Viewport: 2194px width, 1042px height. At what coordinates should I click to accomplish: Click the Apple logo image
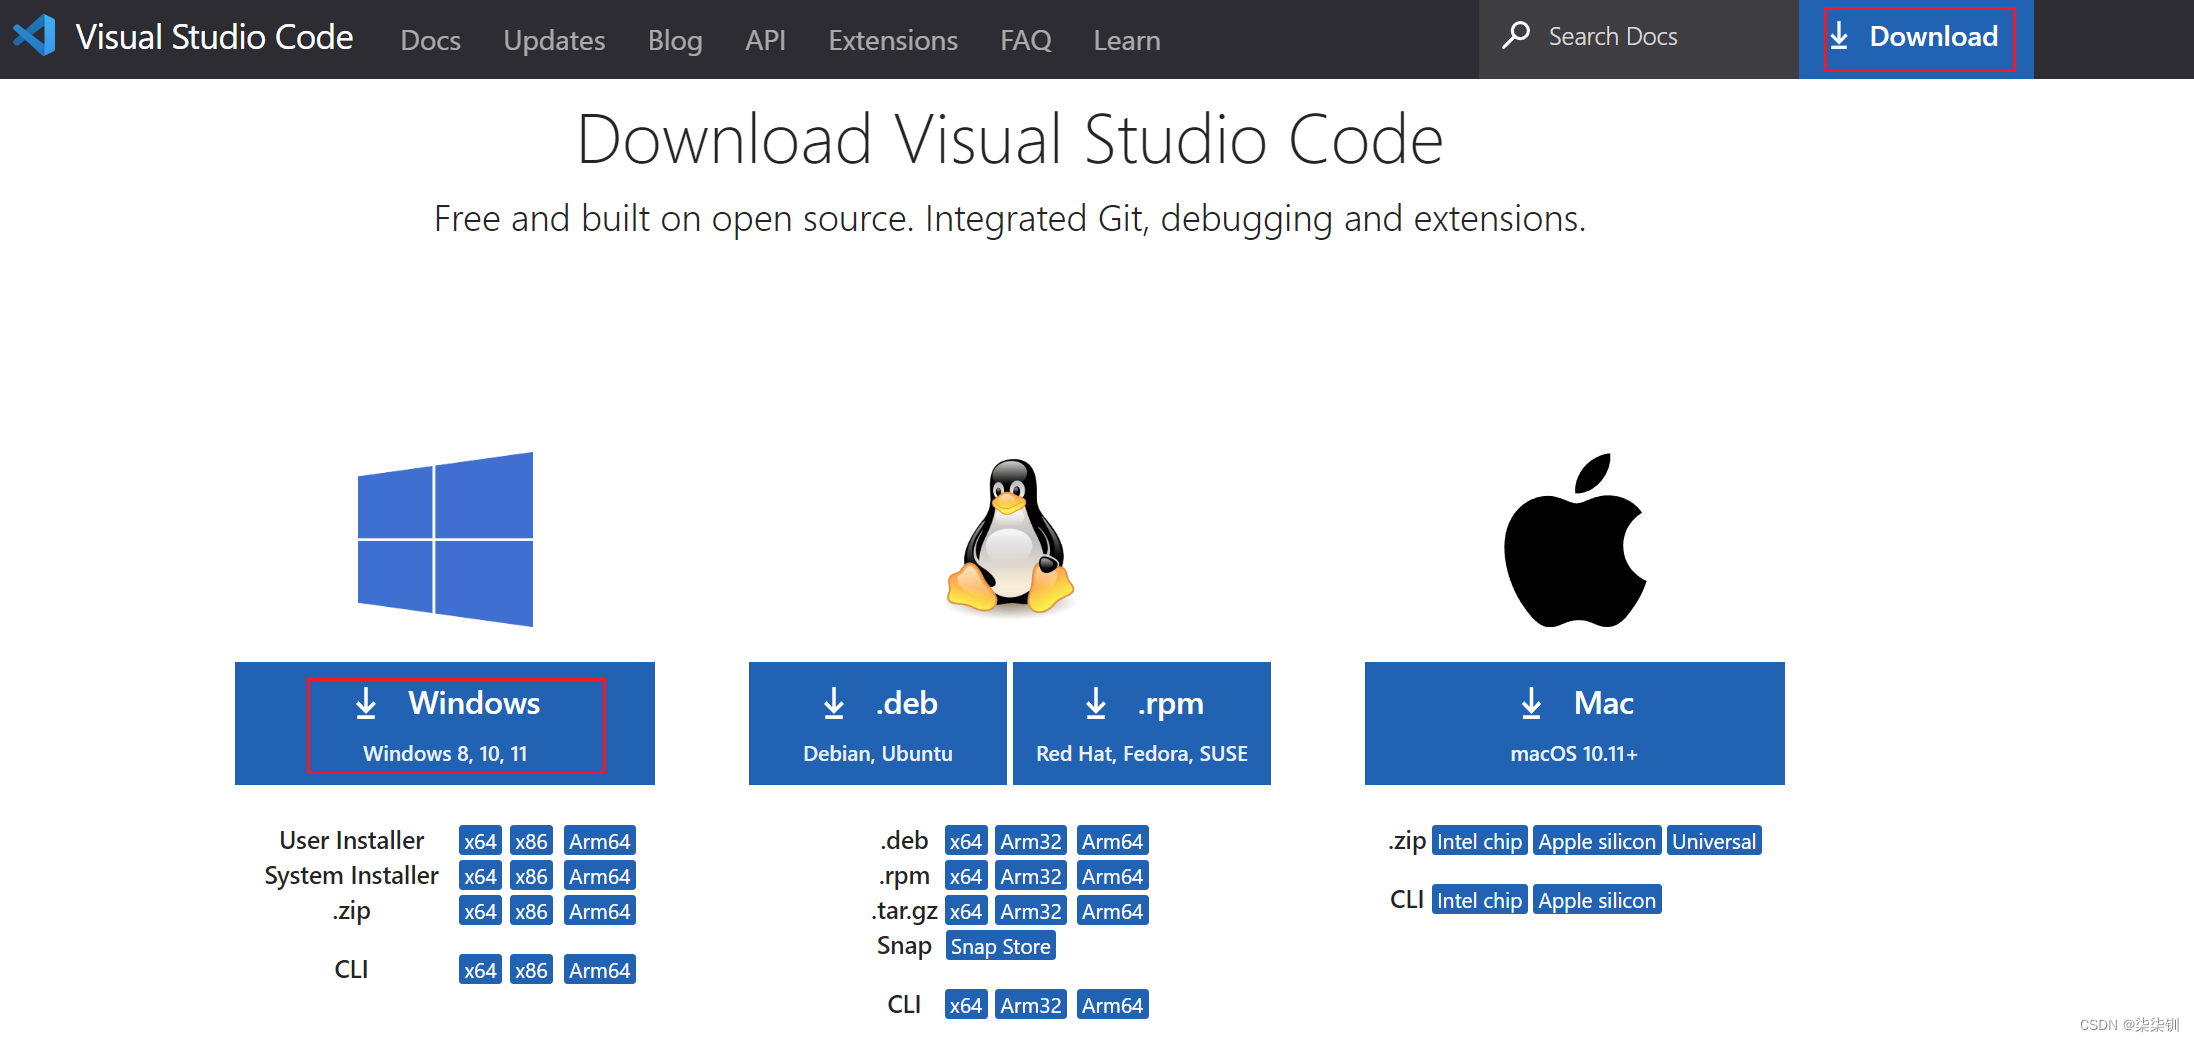tap(1575, 540)
